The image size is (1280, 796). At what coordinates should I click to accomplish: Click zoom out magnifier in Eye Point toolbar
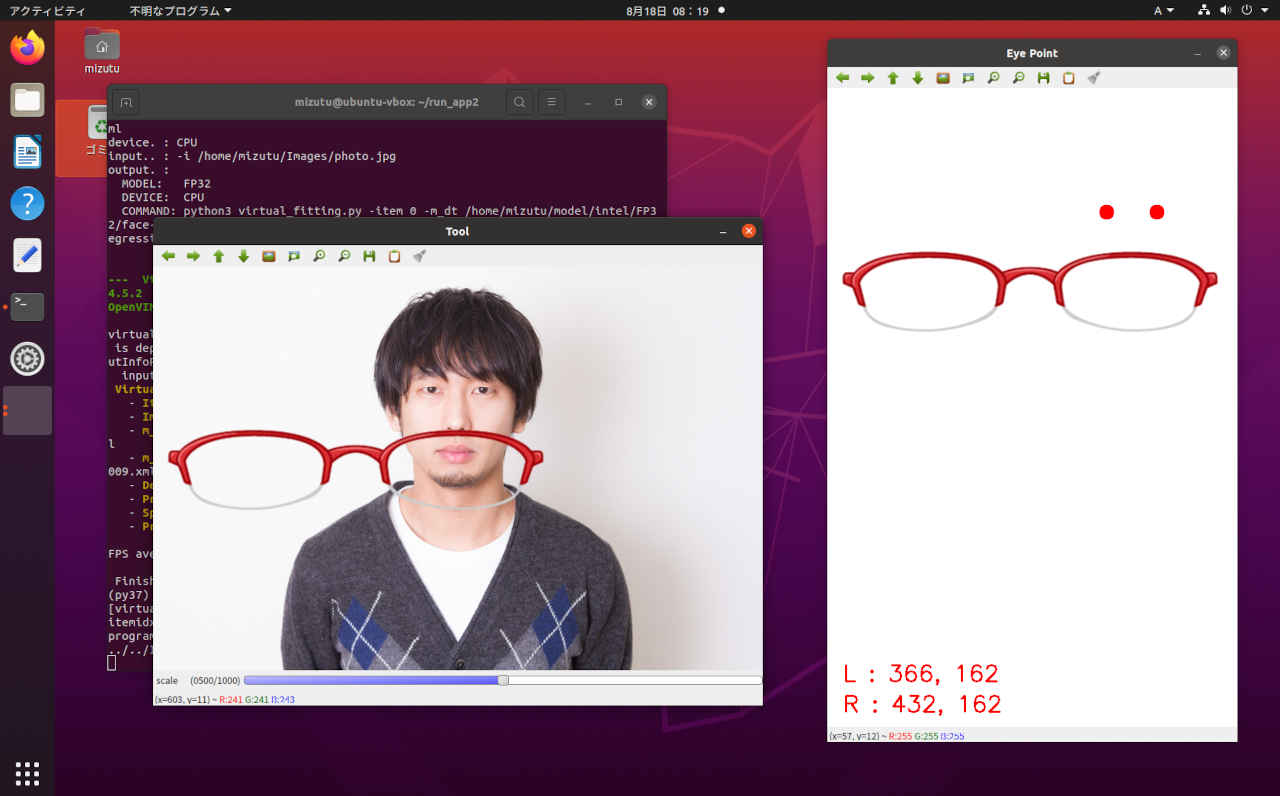pos(1018,78)
